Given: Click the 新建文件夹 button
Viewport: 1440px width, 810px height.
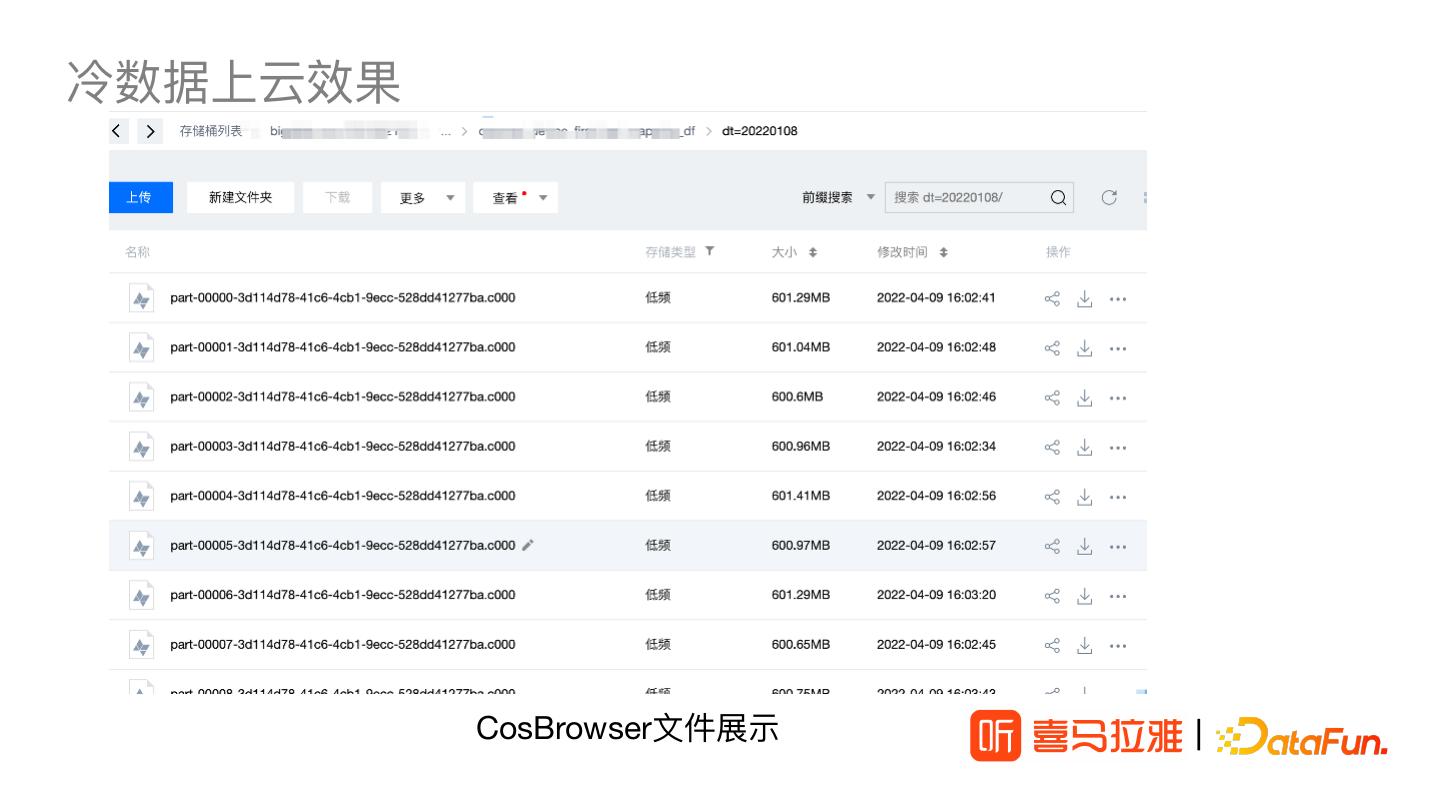Looking at the screenshot, I should coord(240,197).
